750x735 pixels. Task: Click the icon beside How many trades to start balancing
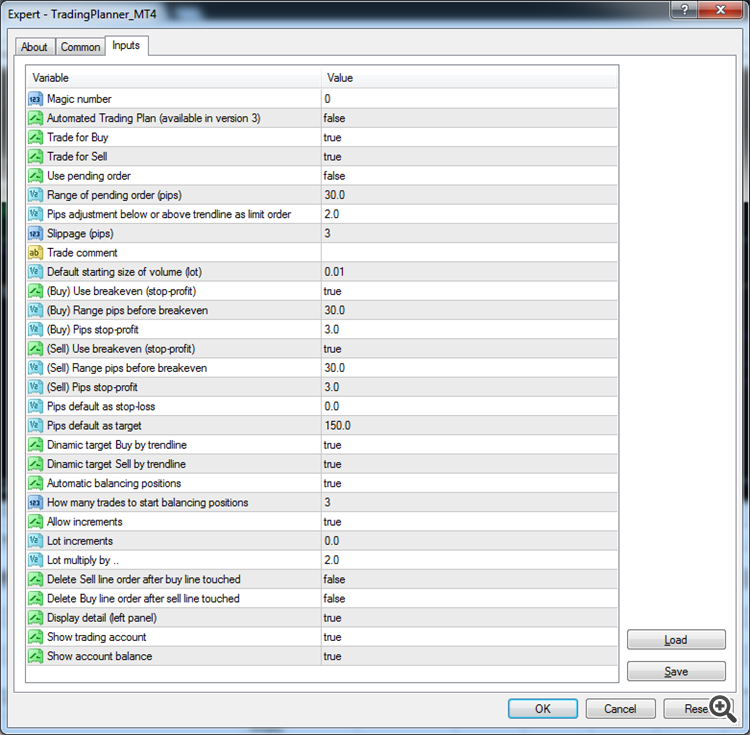(35, 503)
